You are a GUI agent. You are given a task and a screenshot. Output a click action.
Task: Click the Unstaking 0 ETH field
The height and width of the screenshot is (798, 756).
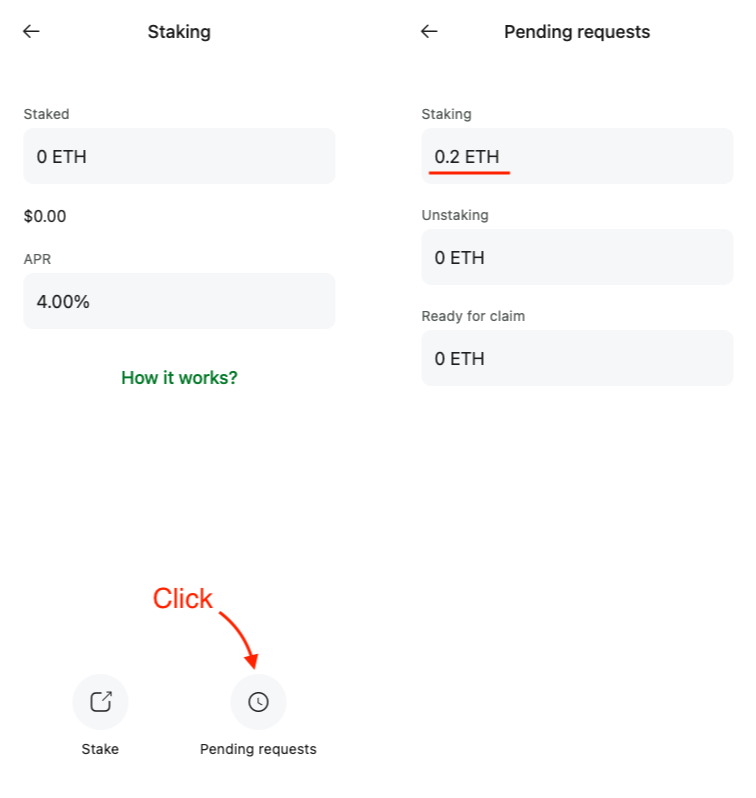click(577, 257)
